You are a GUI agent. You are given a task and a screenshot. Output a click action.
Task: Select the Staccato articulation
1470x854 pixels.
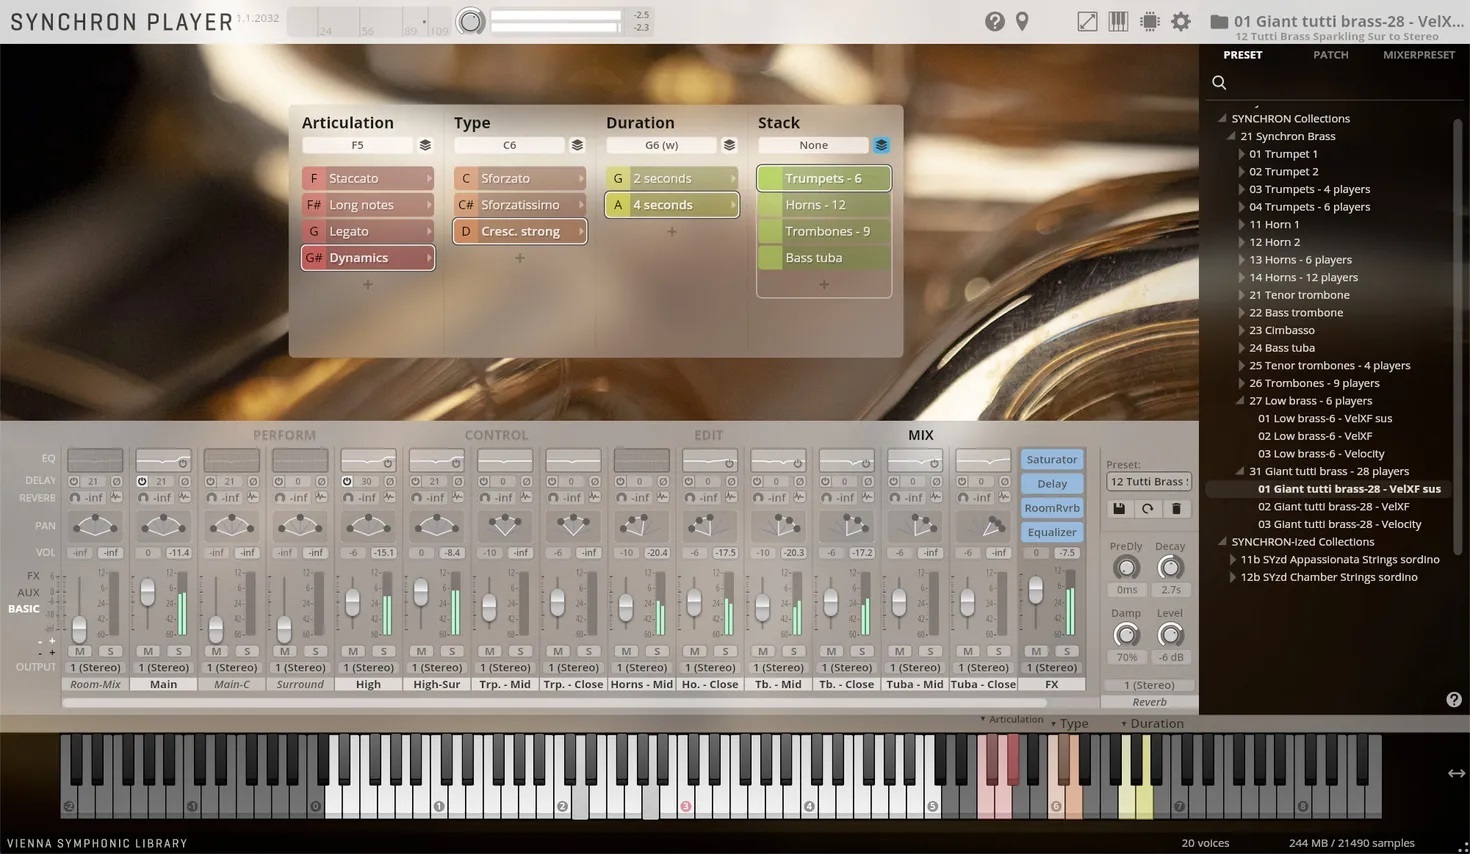[367, 178]
